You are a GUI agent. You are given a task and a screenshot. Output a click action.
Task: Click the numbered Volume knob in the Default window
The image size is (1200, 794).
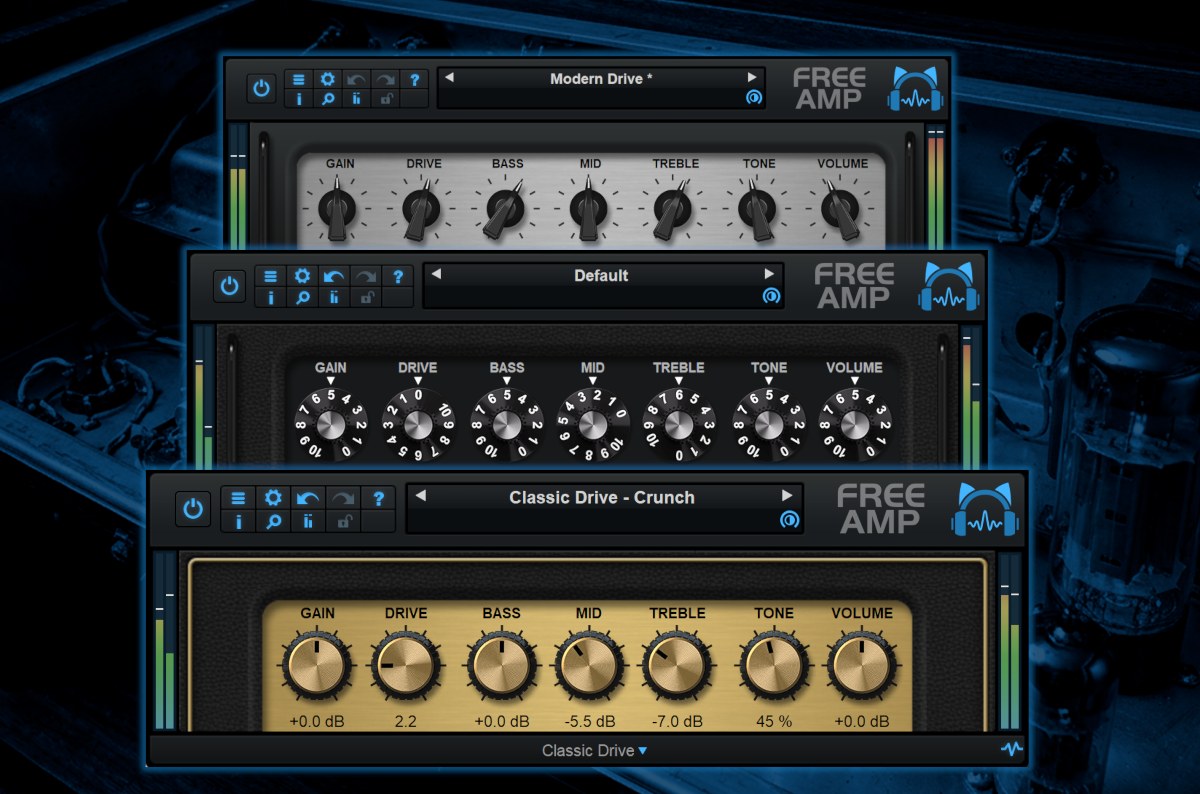click(x=855, y=424)
